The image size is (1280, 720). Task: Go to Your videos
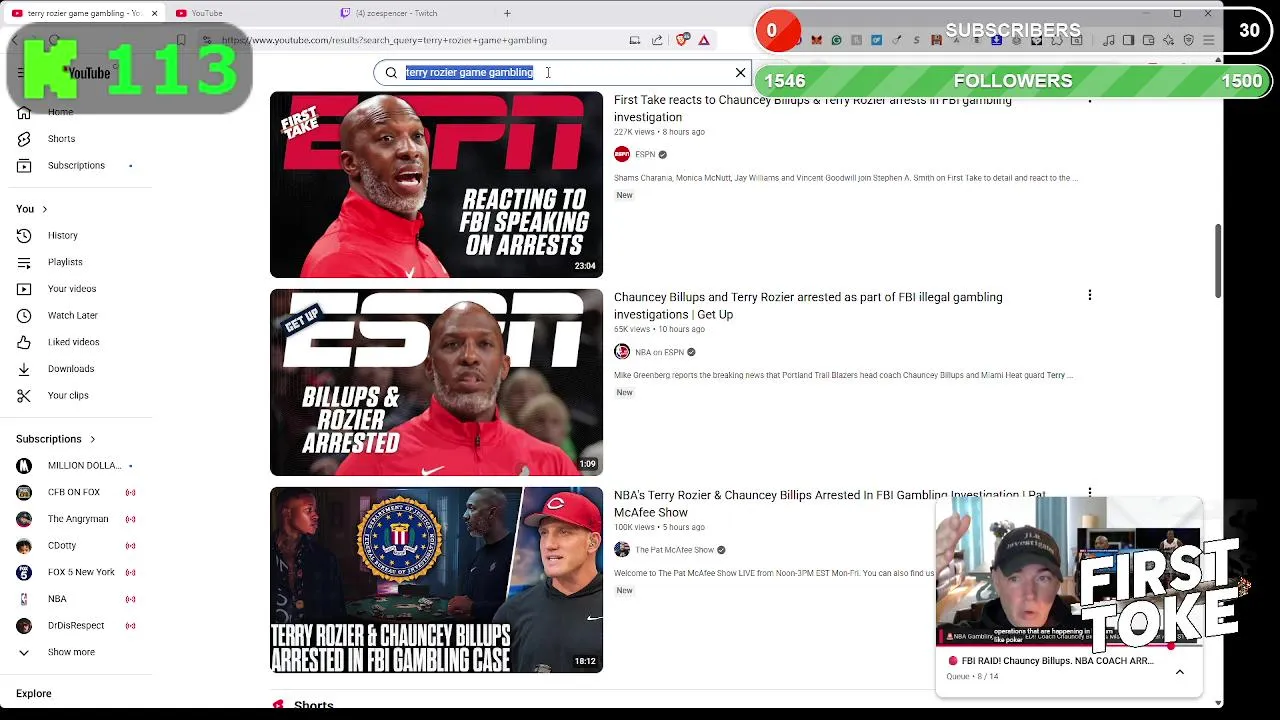click(x=72, y=289)
